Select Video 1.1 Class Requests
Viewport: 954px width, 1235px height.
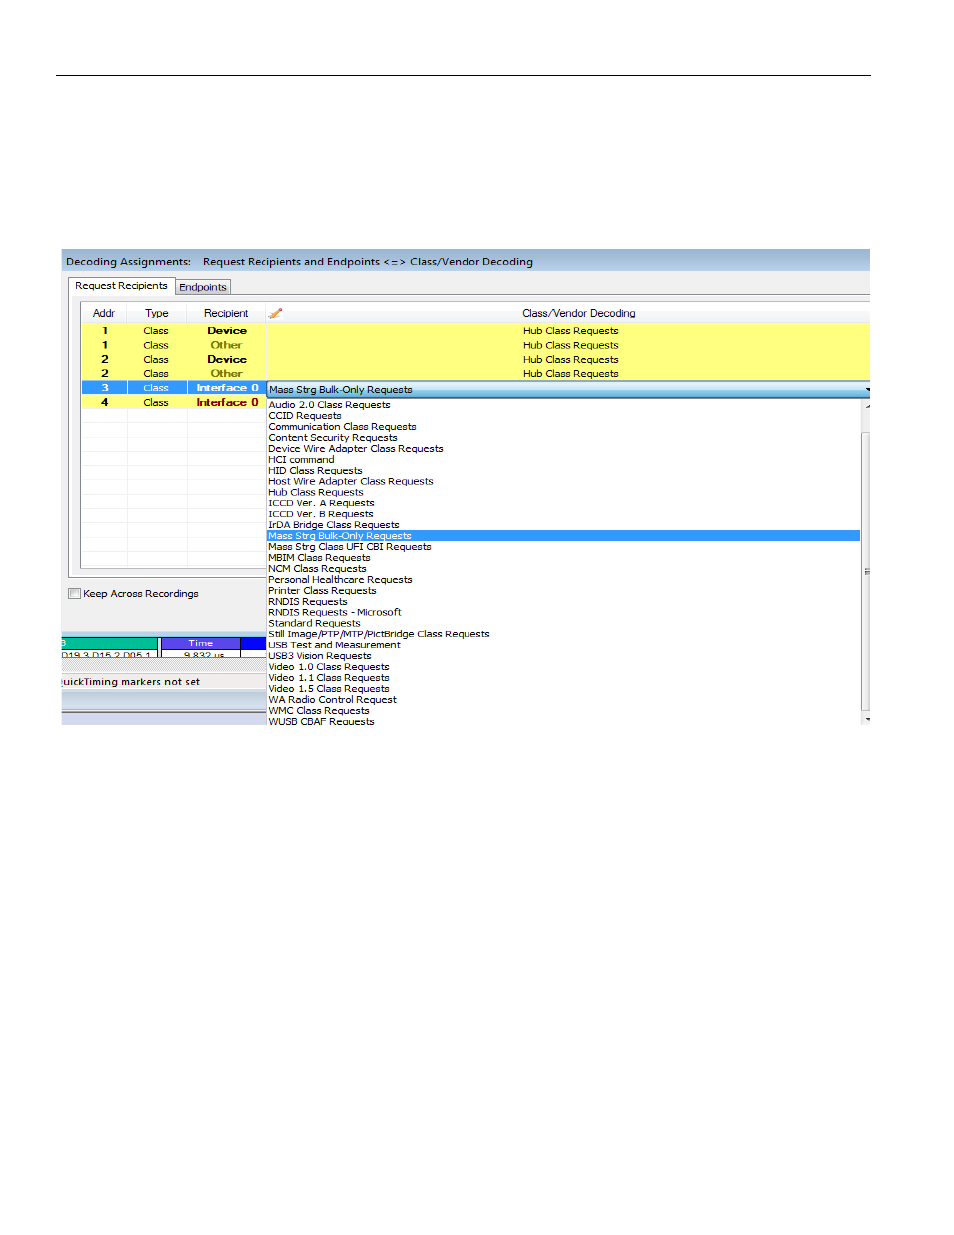click(329, 678)
